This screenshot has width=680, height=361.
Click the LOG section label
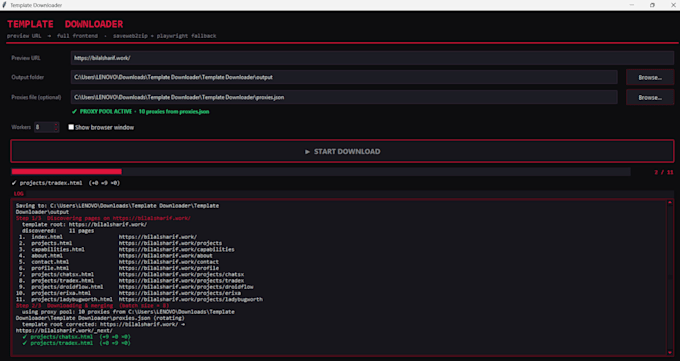tap(19, 194)
